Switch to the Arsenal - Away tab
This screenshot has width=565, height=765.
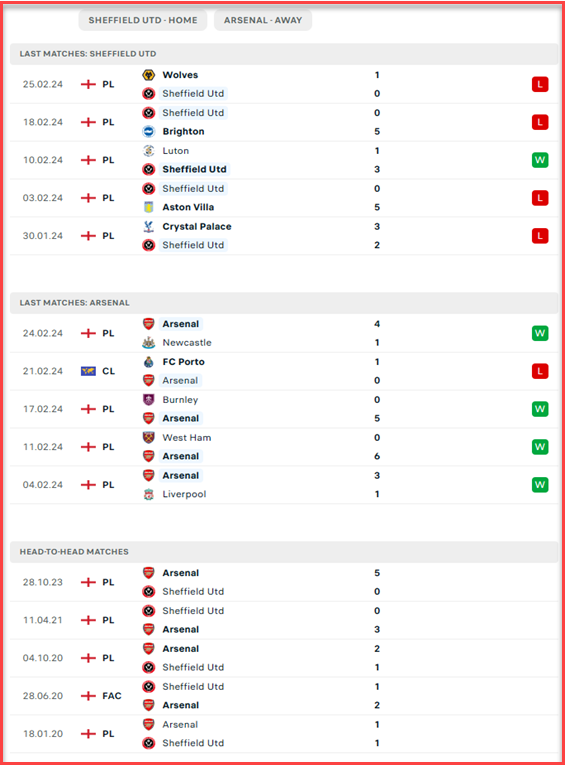263,20
